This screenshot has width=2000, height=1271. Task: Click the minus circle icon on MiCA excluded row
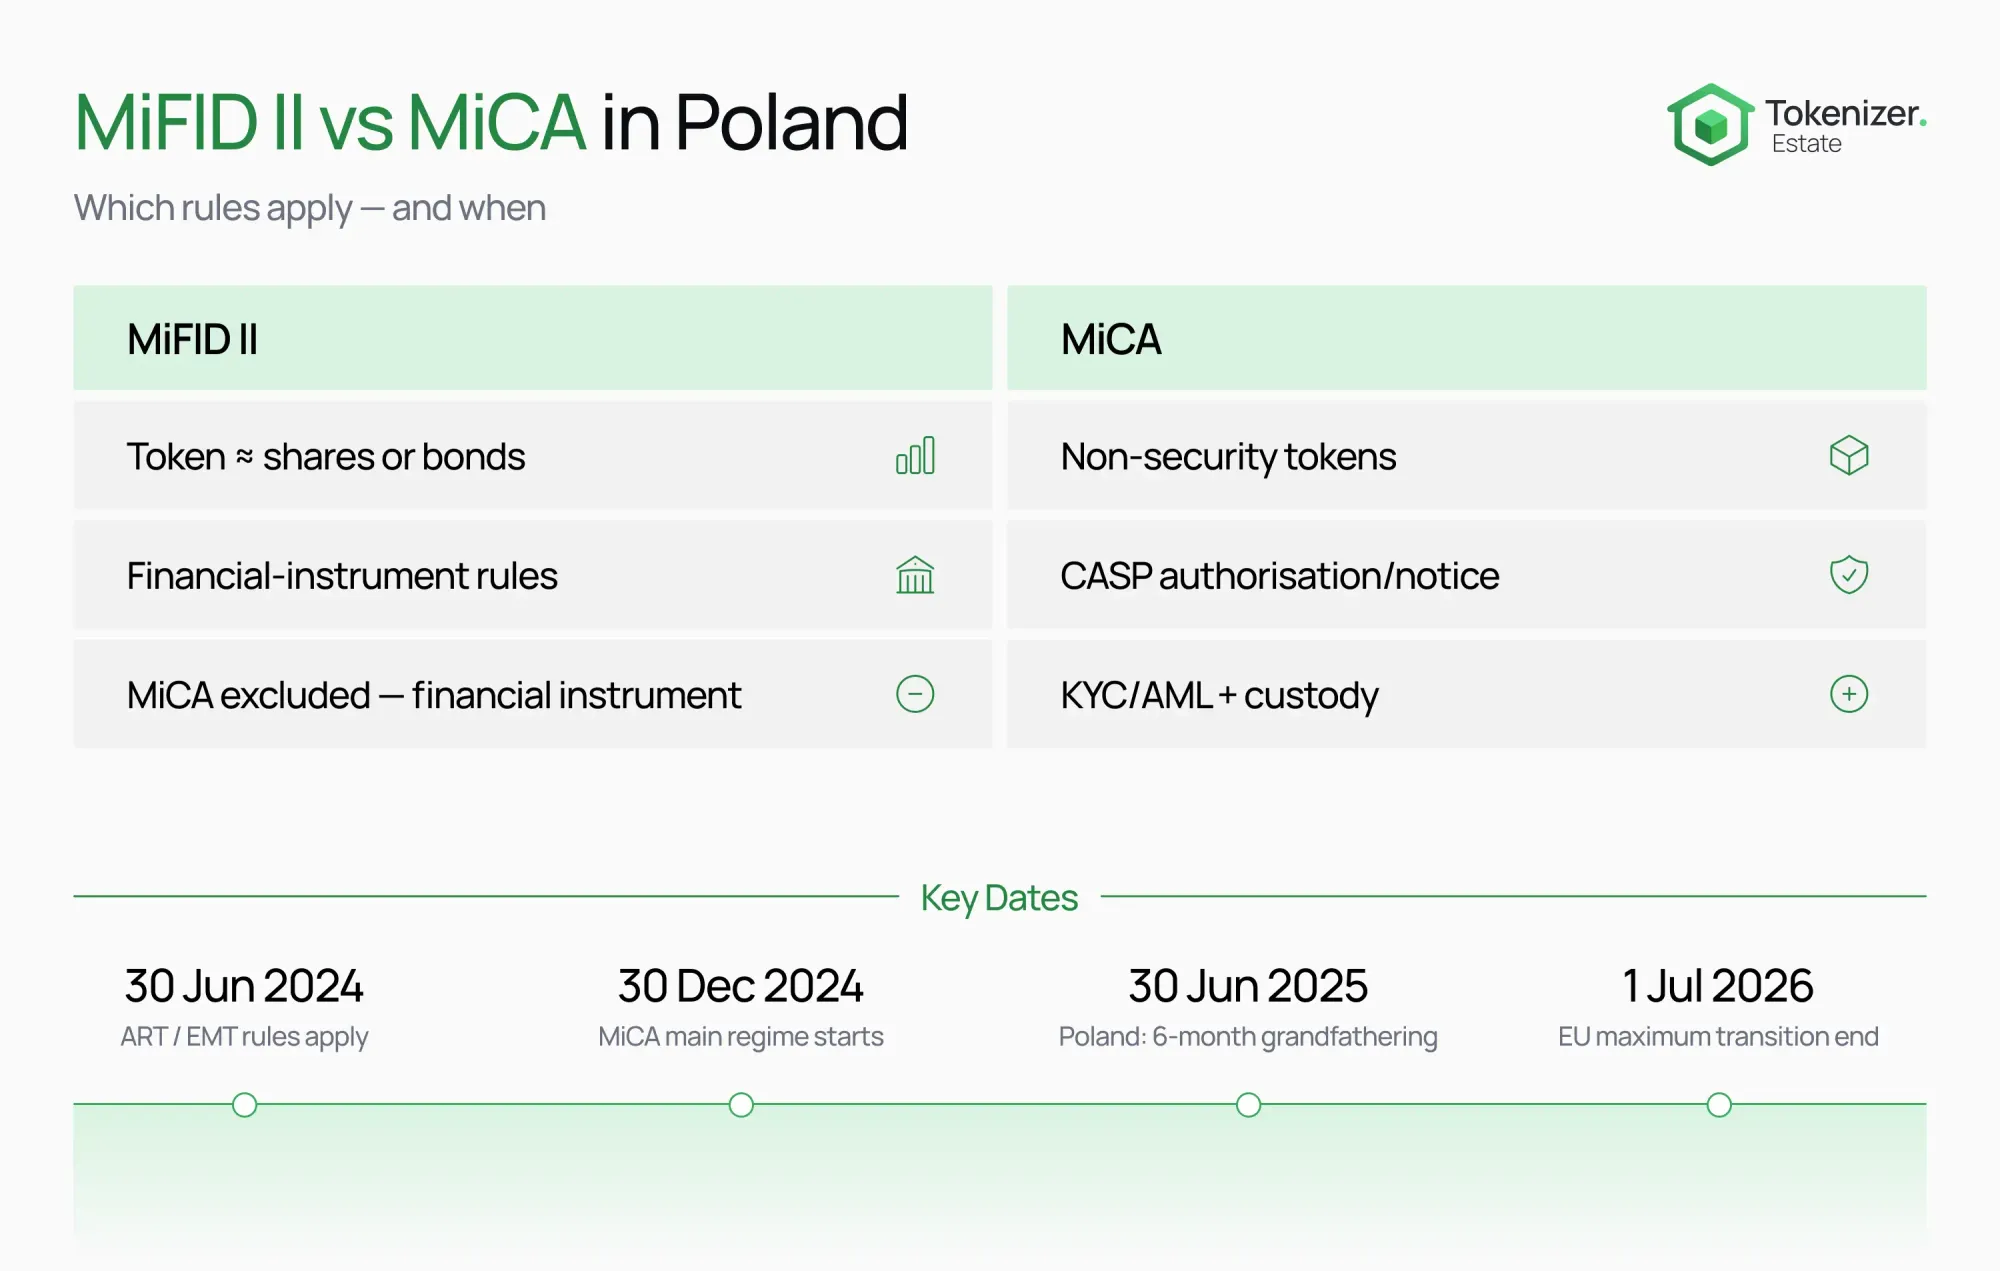point(915,694)
